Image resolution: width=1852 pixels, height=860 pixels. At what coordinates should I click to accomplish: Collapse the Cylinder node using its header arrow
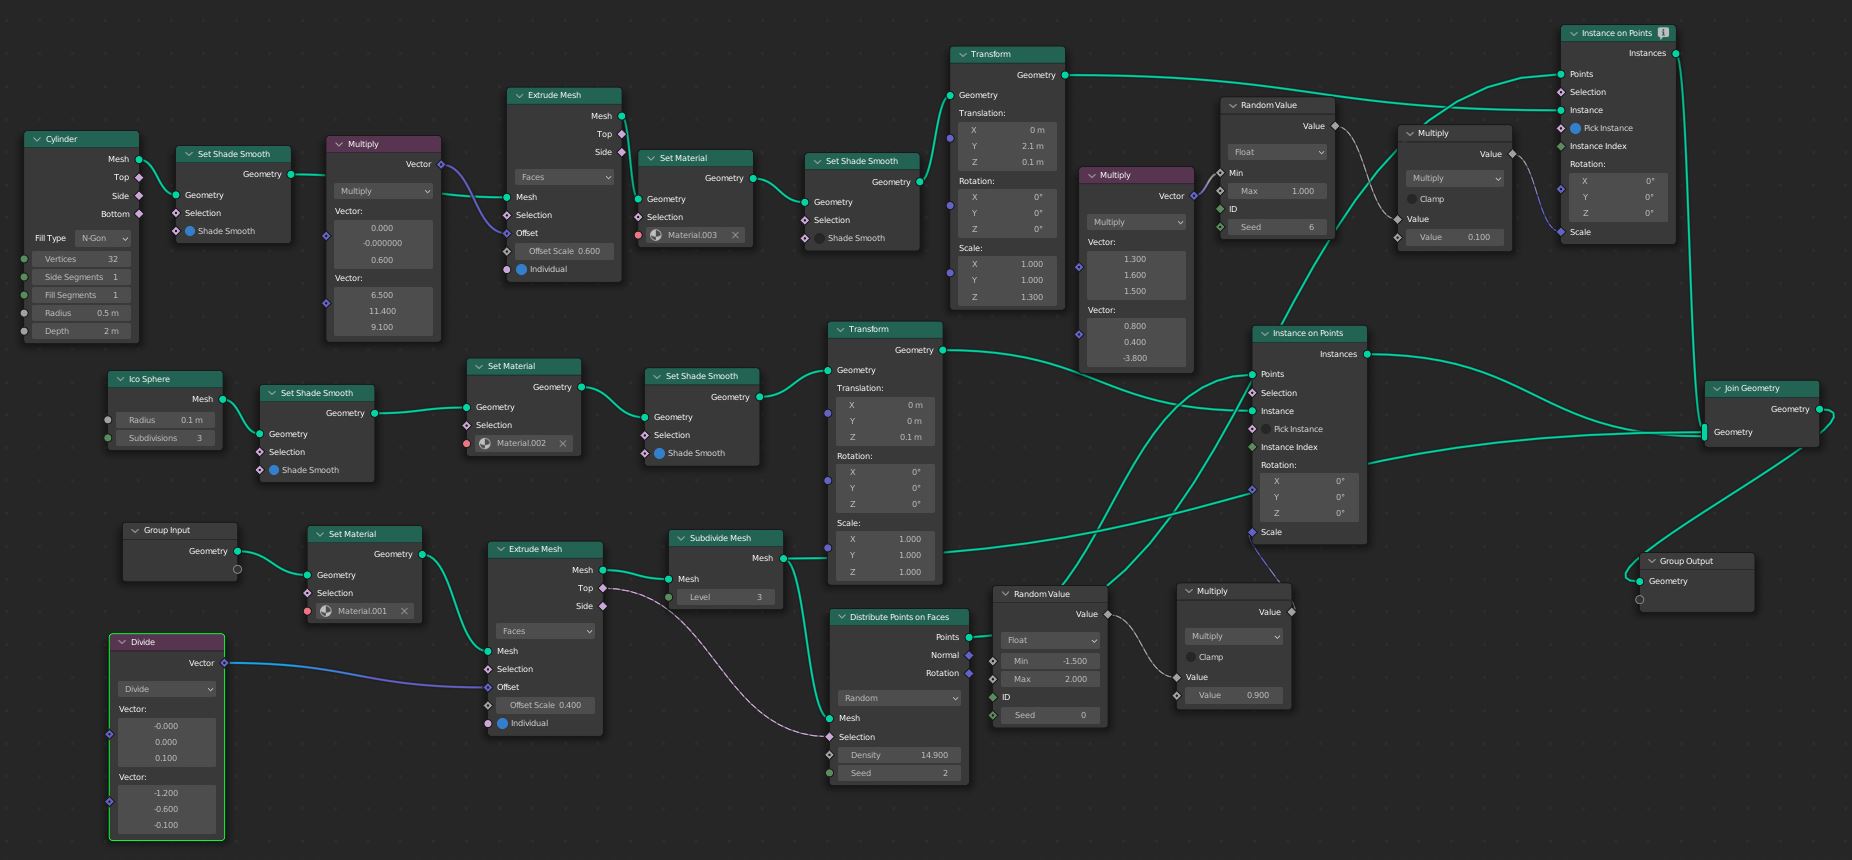[37, 140]
